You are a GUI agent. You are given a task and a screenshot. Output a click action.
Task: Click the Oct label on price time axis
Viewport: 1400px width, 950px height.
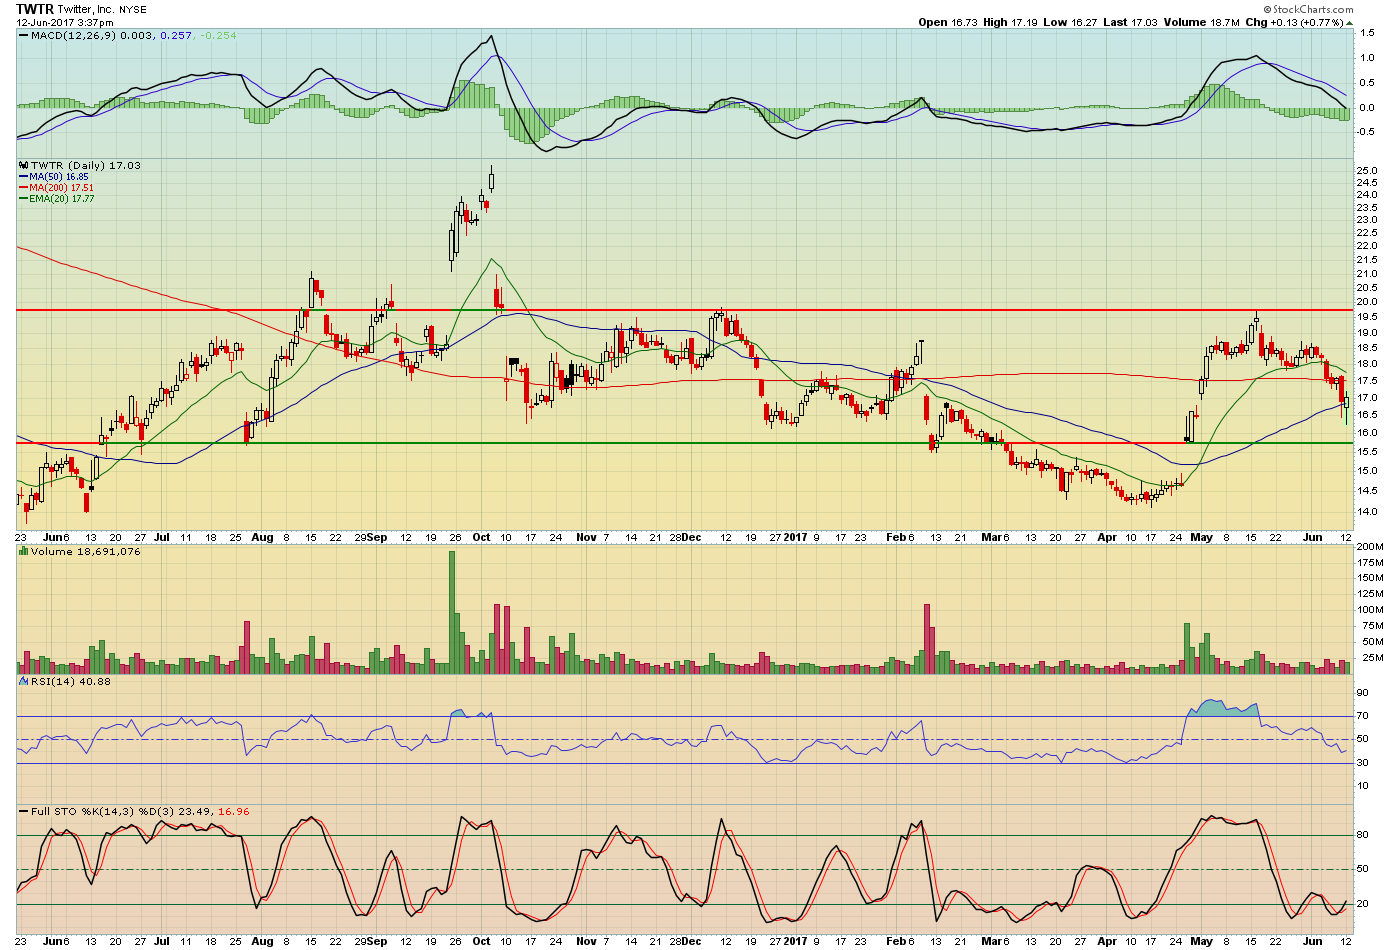point(482,537)
